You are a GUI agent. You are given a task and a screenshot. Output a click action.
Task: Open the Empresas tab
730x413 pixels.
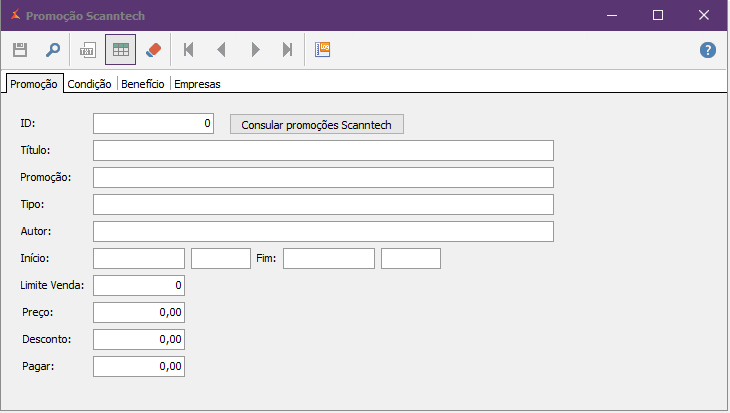[197, 84]
